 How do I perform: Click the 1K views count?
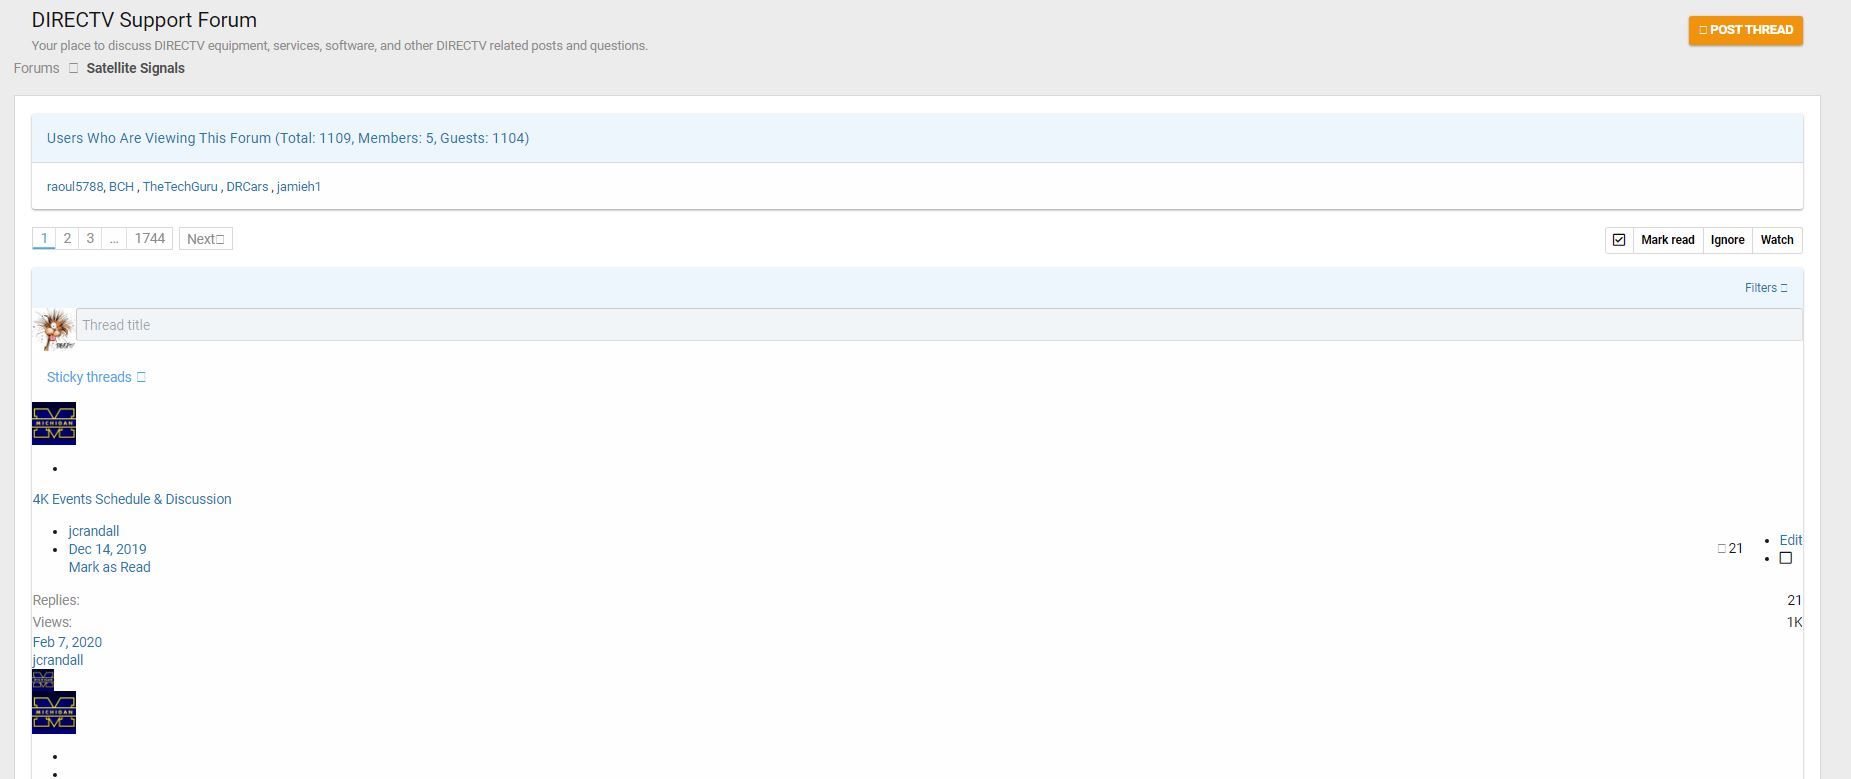click(x=1794, y=622)
